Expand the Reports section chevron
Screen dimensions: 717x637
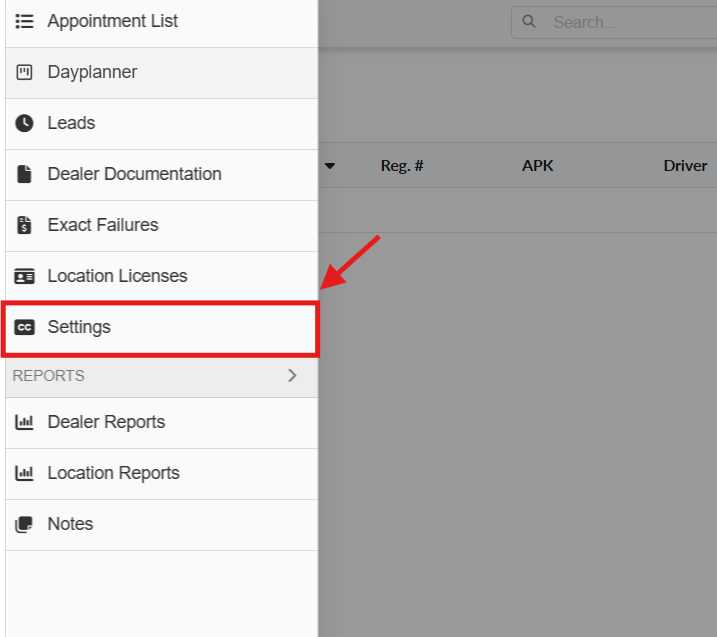[292, 376]
